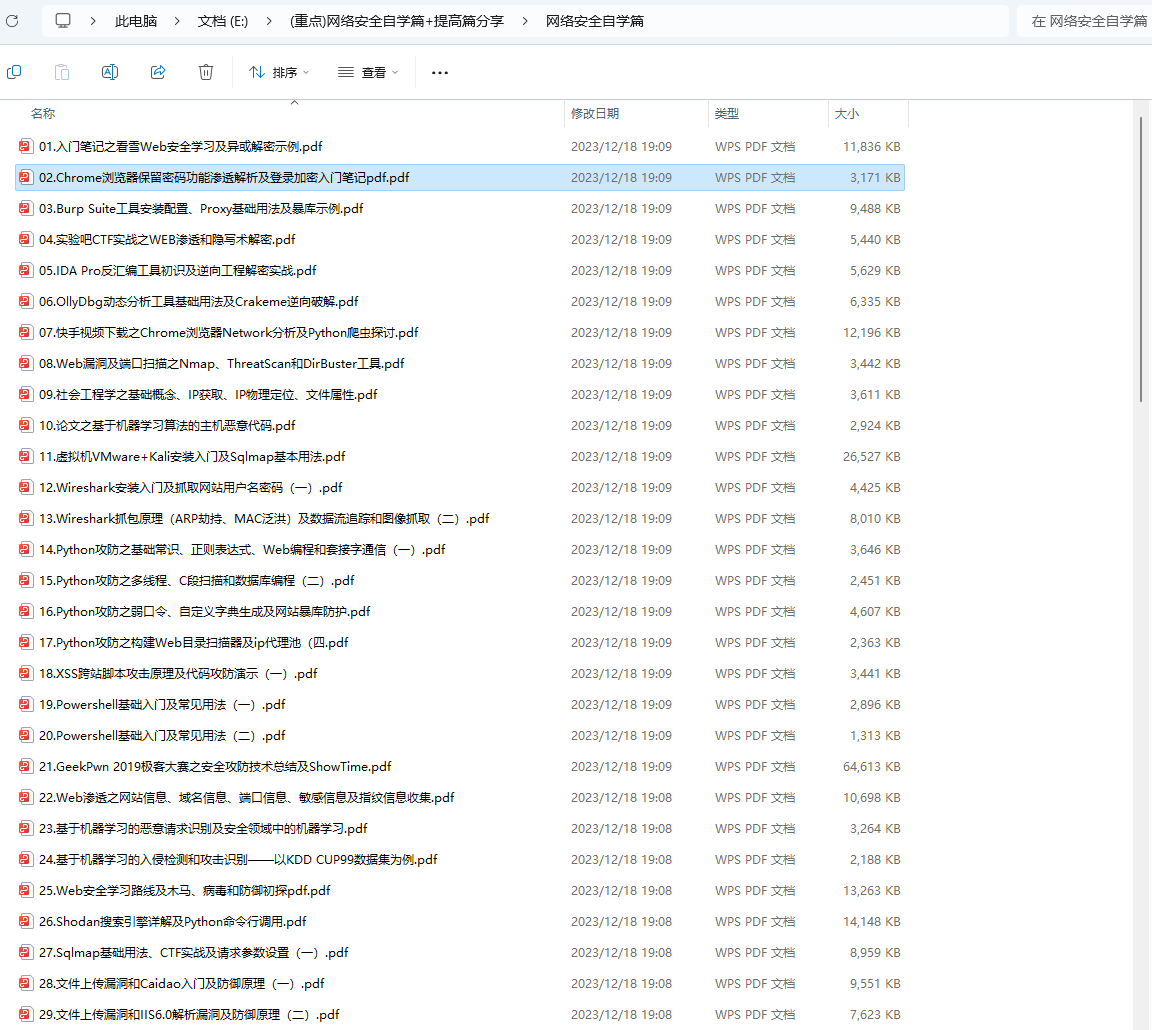Viewport: 1152px width, 1030px height.
Task: Select file 10.论文之基于机器学习算法的主机恶意代码.pdf
Action: pos(460,425)
